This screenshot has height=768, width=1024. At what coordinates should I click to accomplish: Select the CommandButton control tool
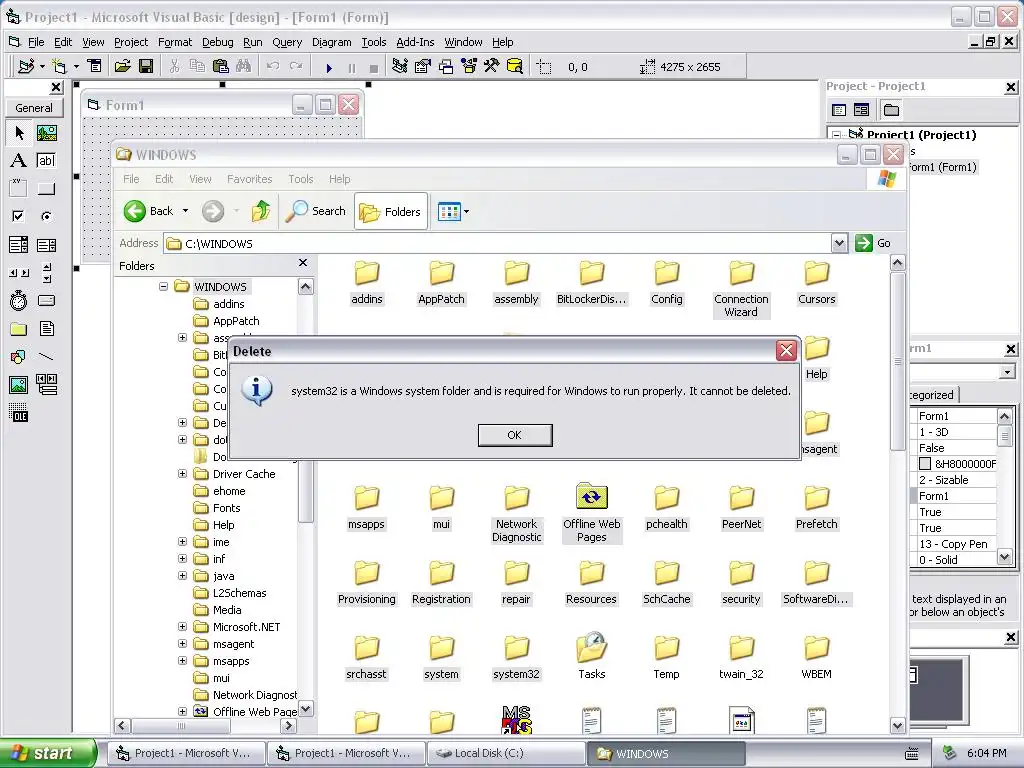pyautogui.click(x=46, y=189)
